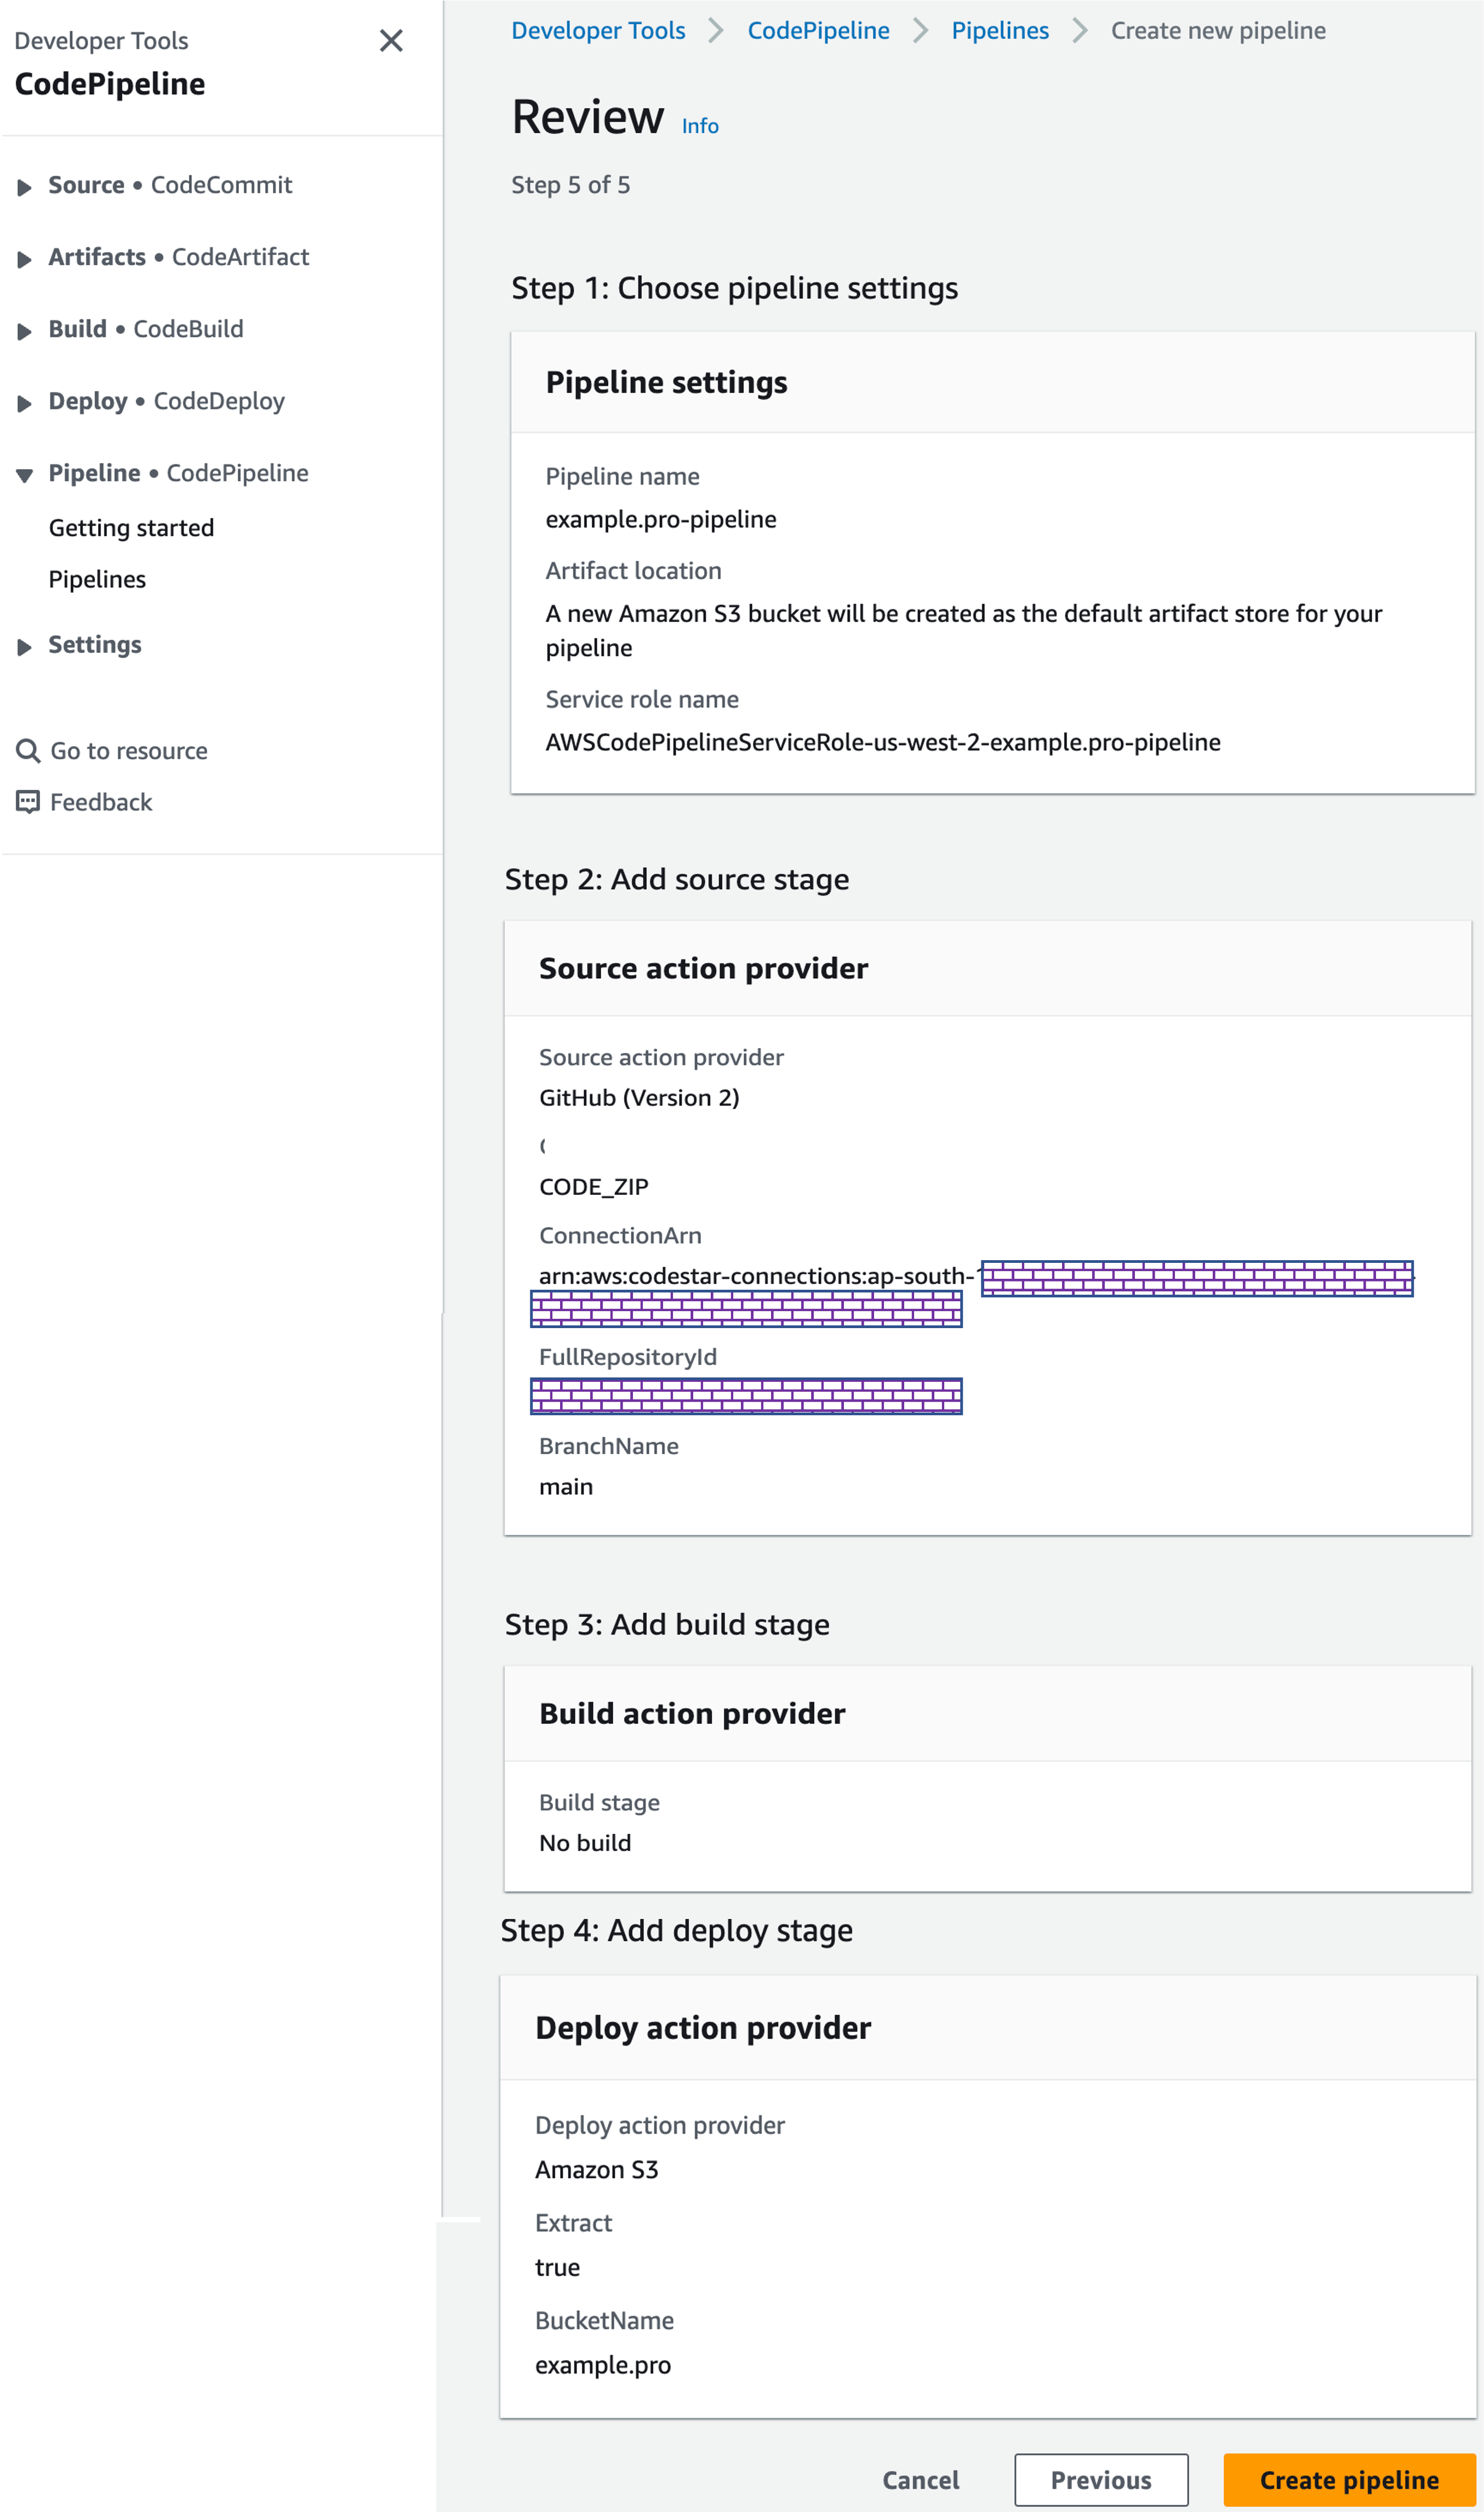The width and height of the screenshot is (1484, 2517).
Task: Go back with the Previous button
Action: tap(1101, 2480)
